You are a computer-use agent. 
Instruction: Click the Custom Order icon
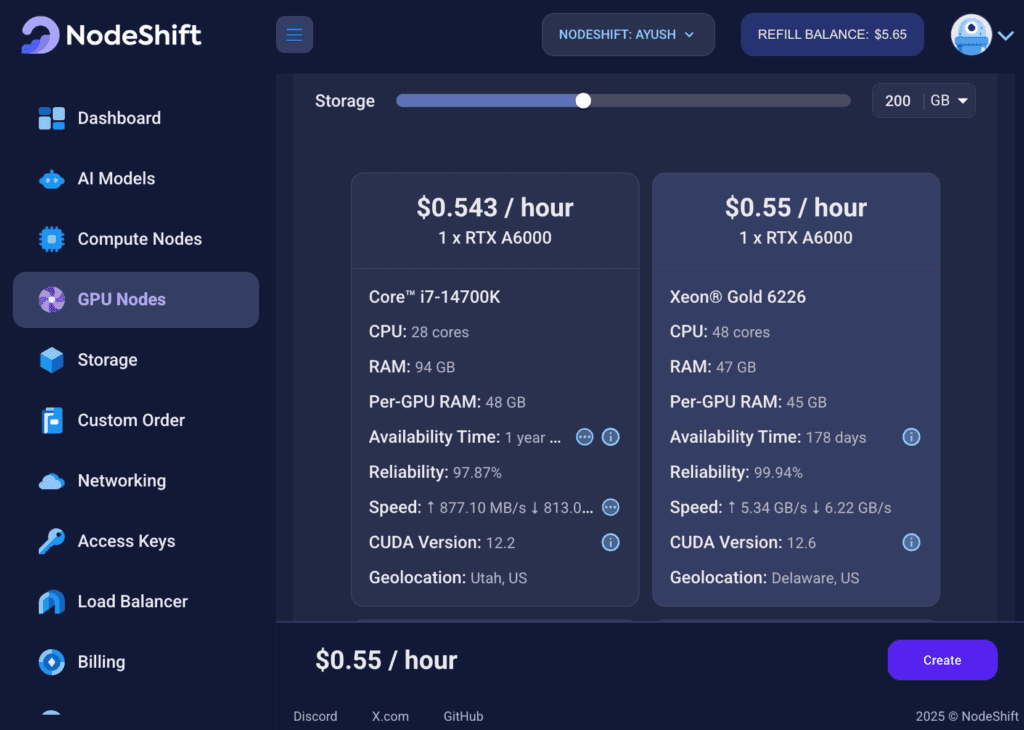tap(52, 421)
